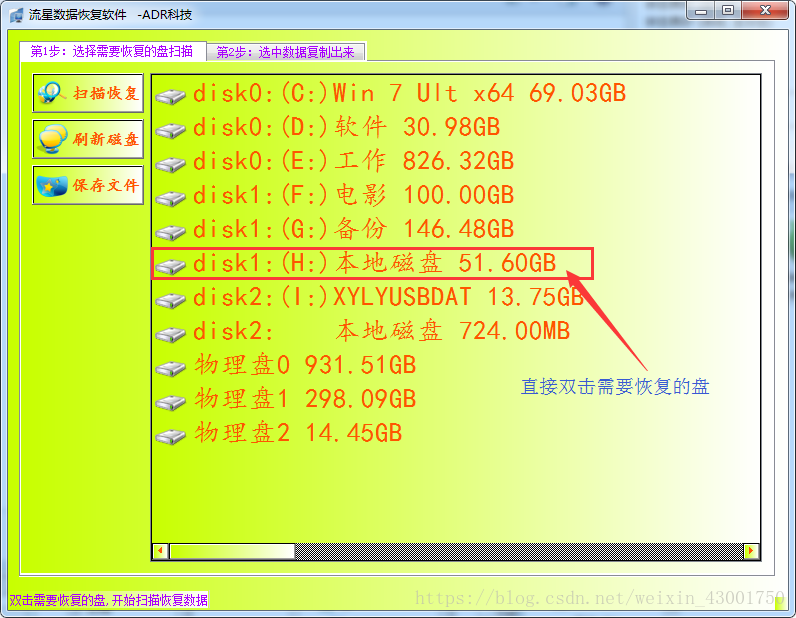
Task: Select 物理盘0 931.51GB entry
Action: (305, 366)
